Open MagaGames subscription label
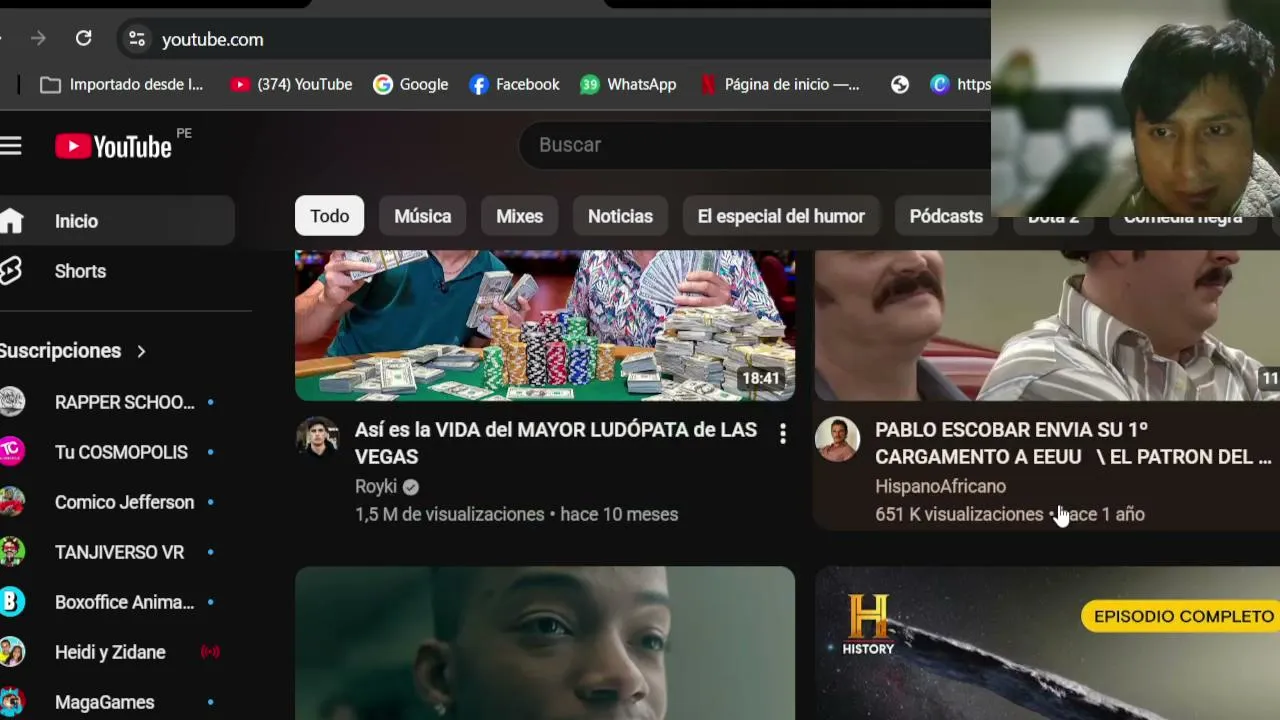The width and height of the screenshot is (1280, 720). click(105, 702)
